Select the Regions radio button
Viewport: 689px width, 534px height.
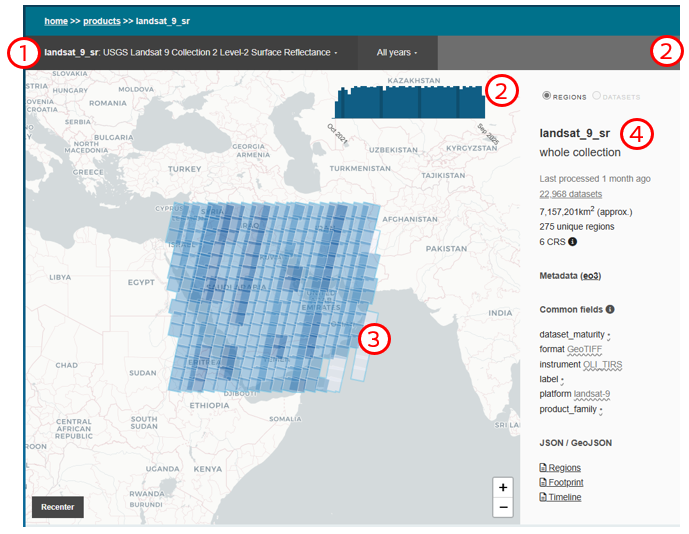pyautogui.click(x=547, y=95)
